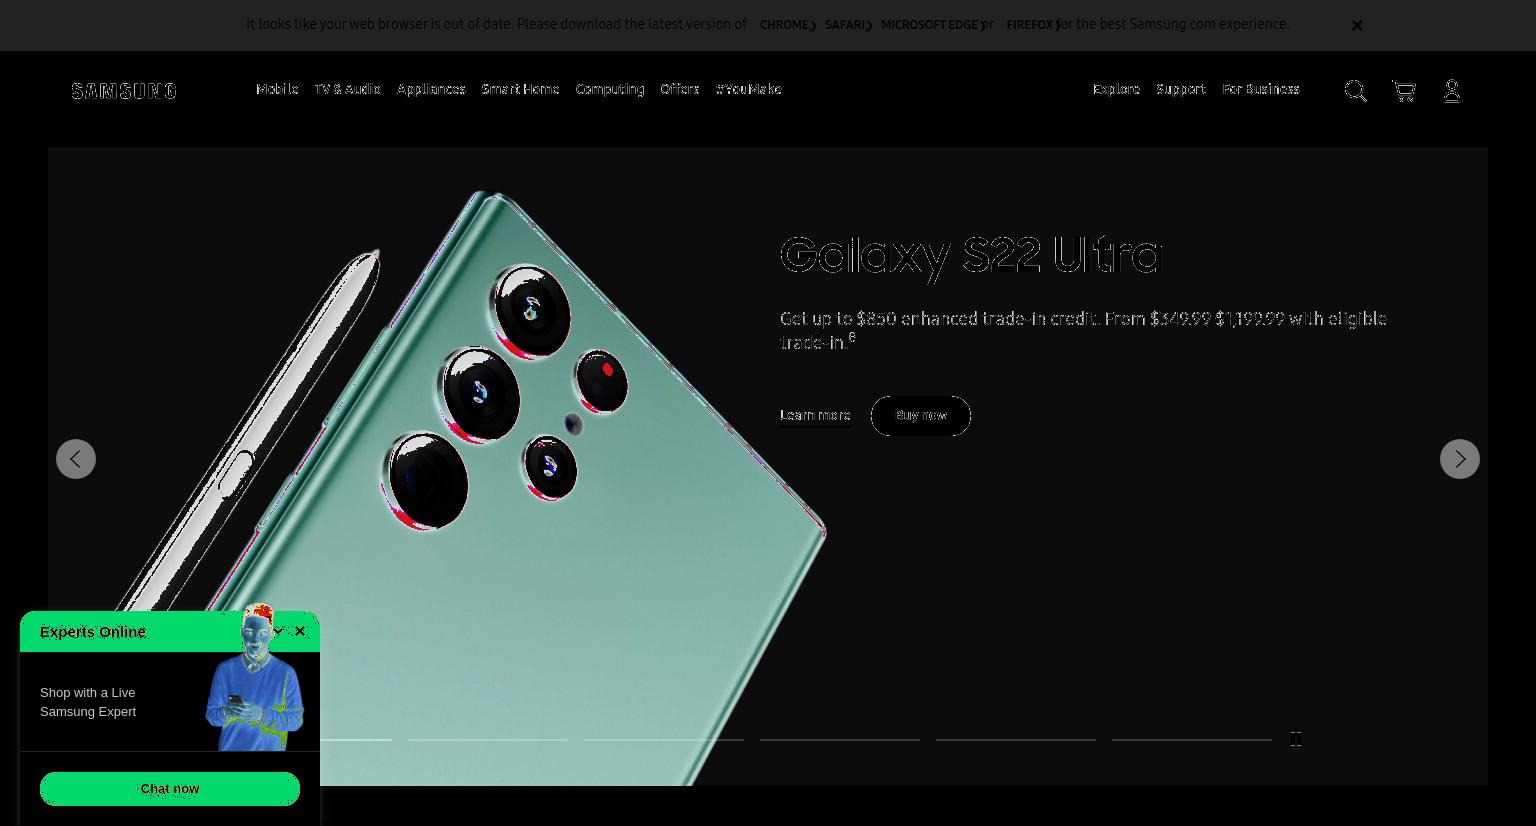Jump to the last carousel slide indicator

coord(1192,739)
